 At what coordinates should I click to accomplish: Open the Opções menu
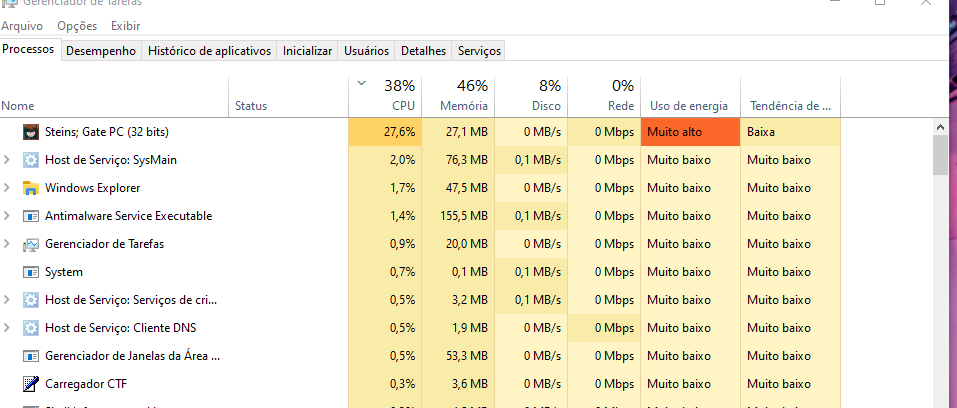77,26
